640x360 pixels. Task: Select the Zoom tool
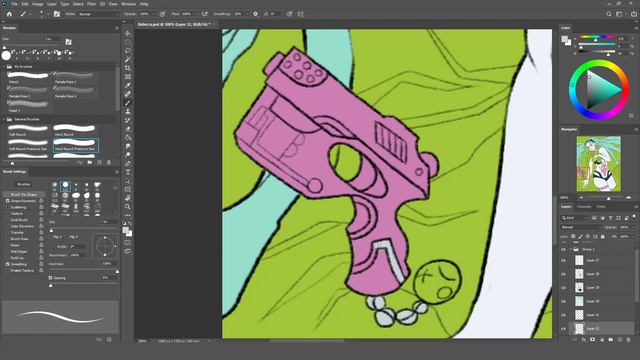[128, 207]
